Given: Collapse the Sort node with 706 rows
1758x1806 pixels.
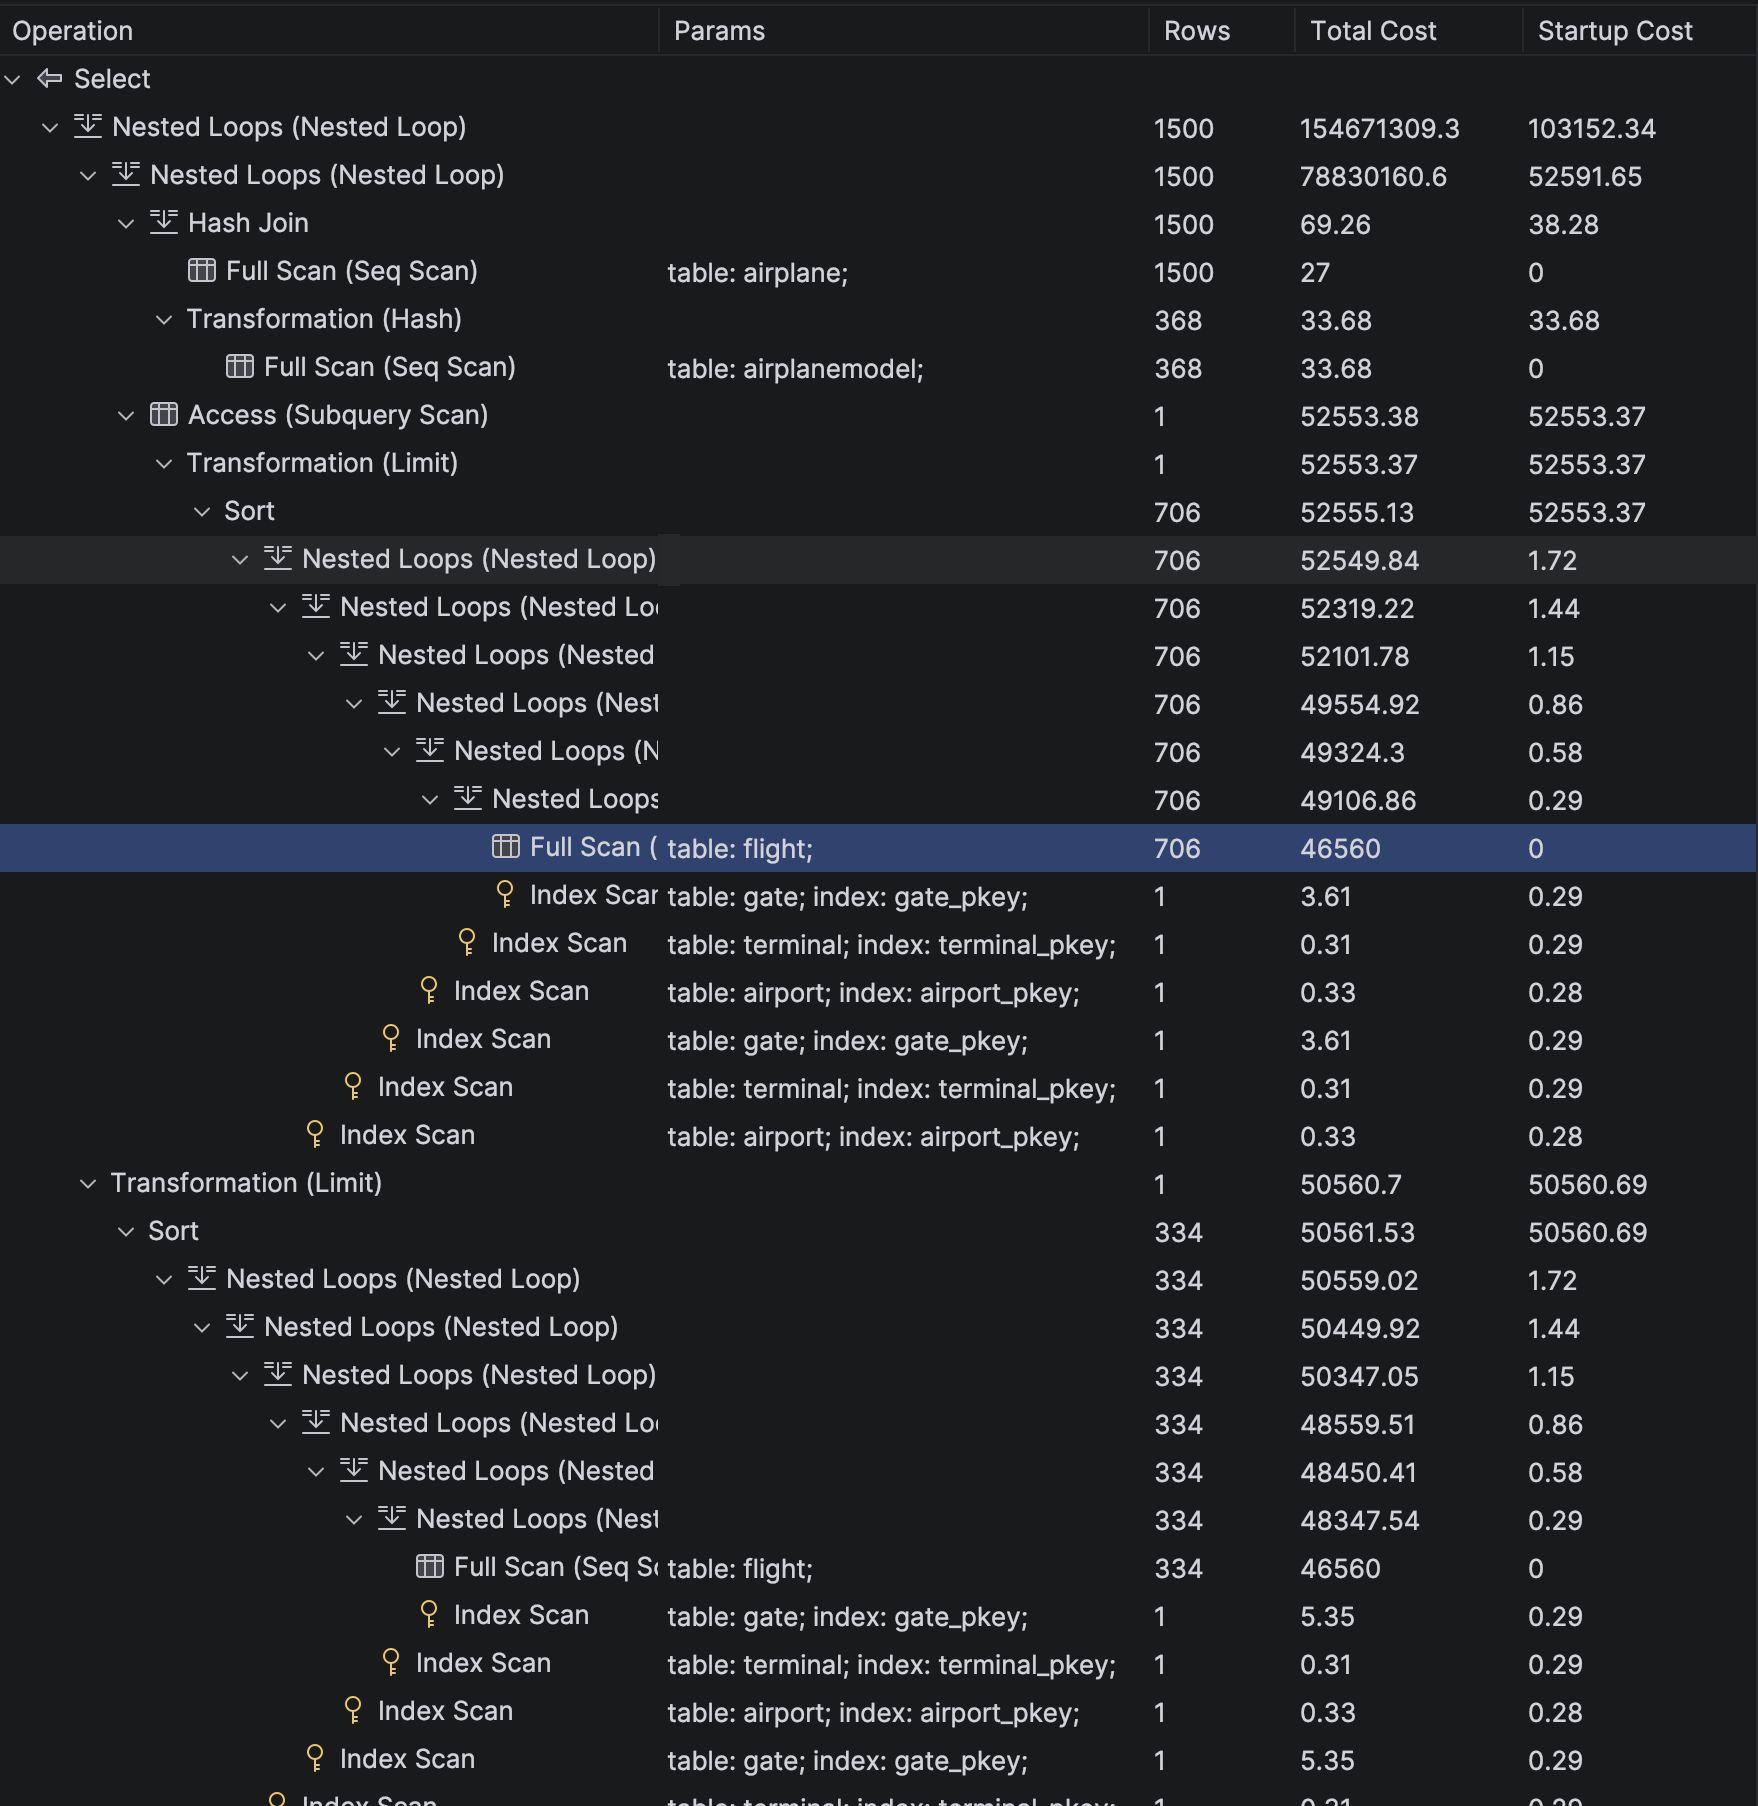Looking at the screenshot, I should coord(202,511).
